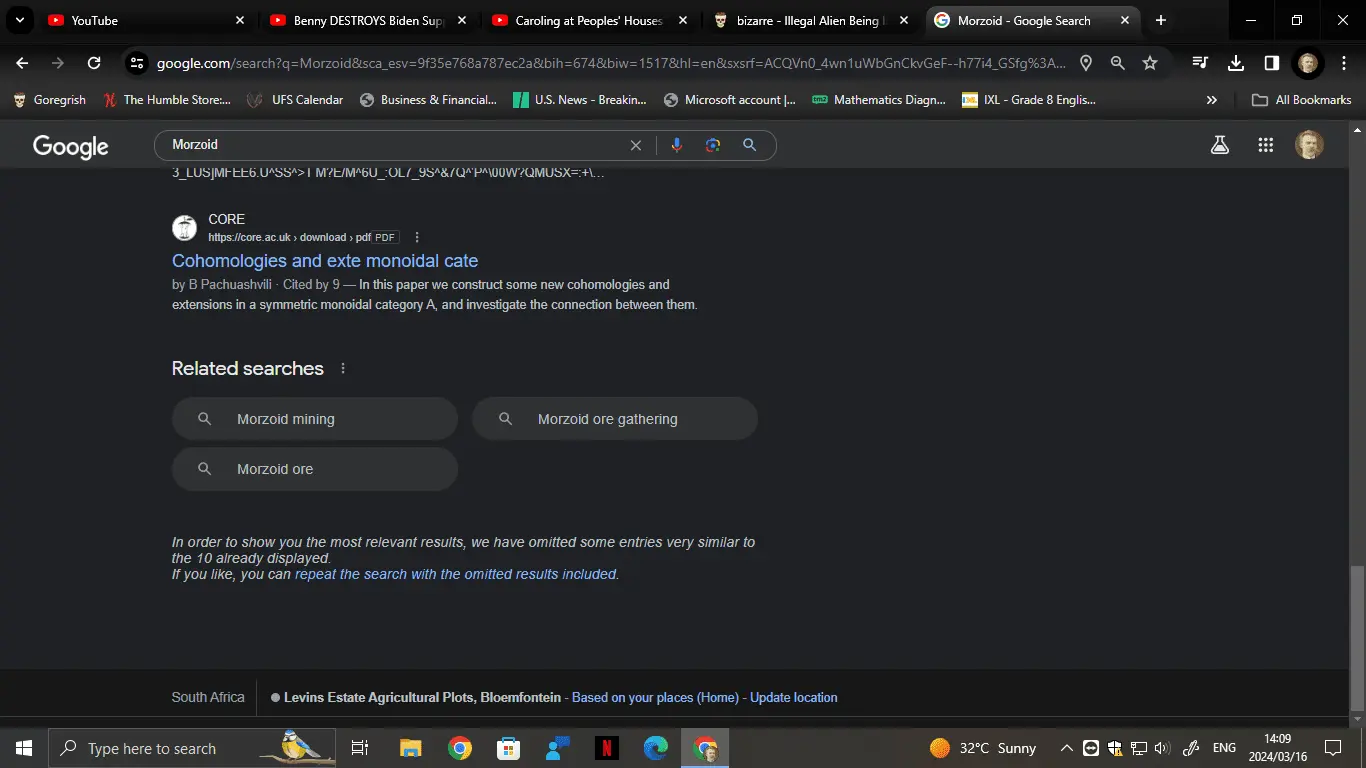The image size is (1366, 768).
Task: Open Chrome three-dot menu
Action: tap(1342, 63)
